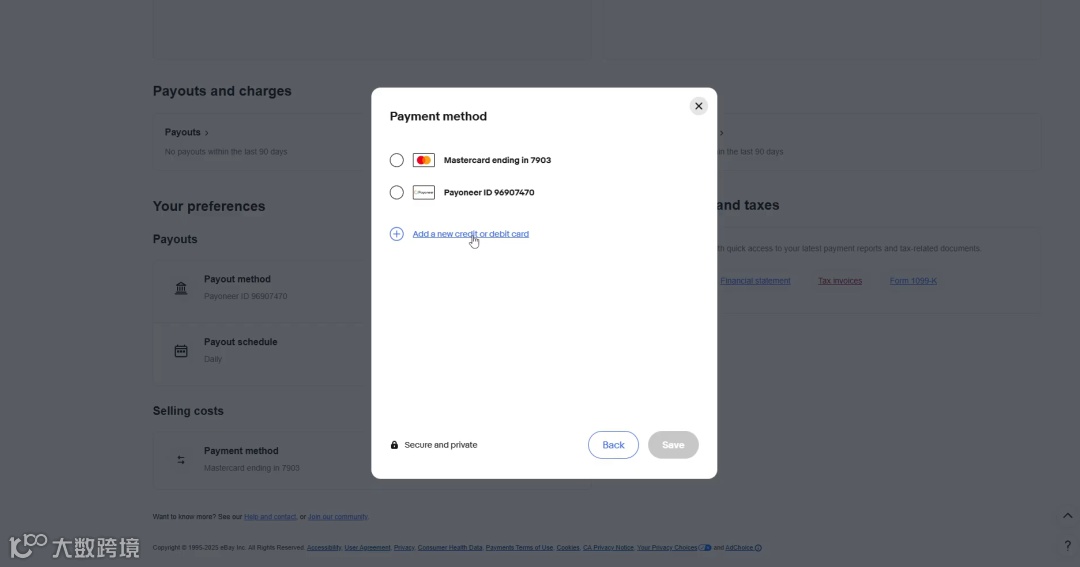Select the Mastercard ending in 7903 radio button

pyautogui.click(x=397, y=160)
